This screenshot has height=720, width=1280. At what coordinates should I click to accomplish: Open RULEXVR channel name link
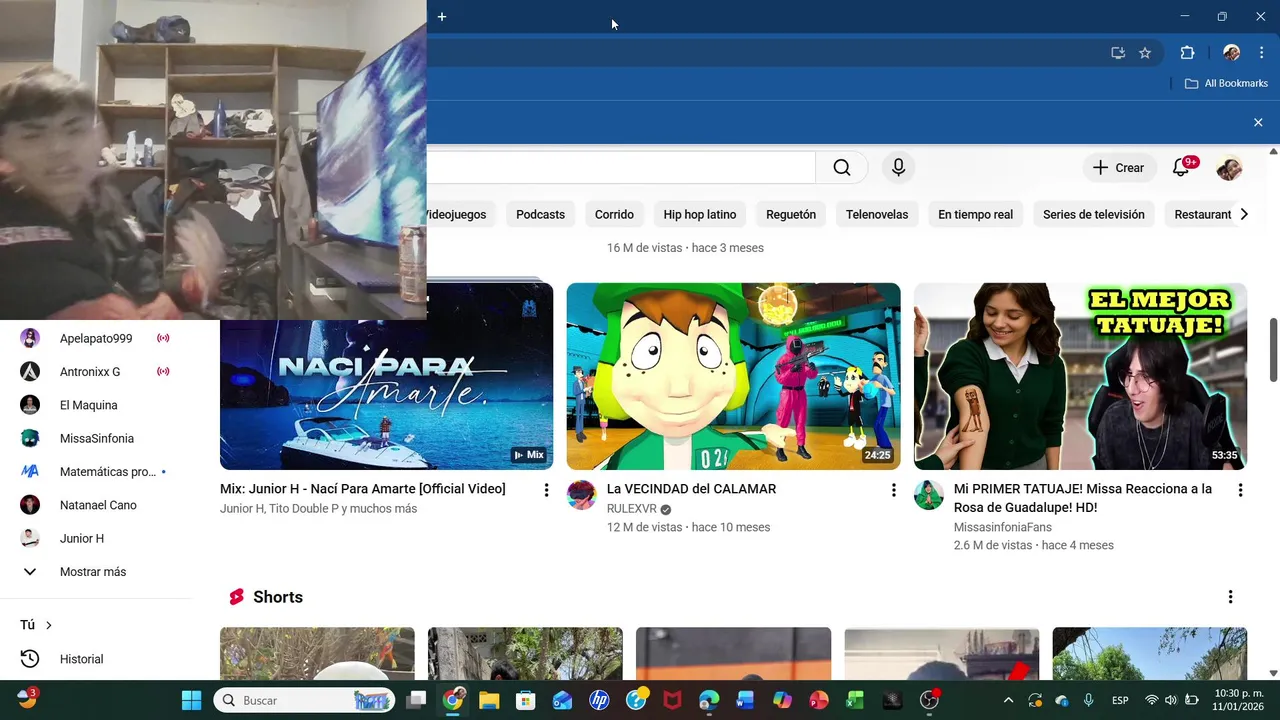click(x=632, y=509)
